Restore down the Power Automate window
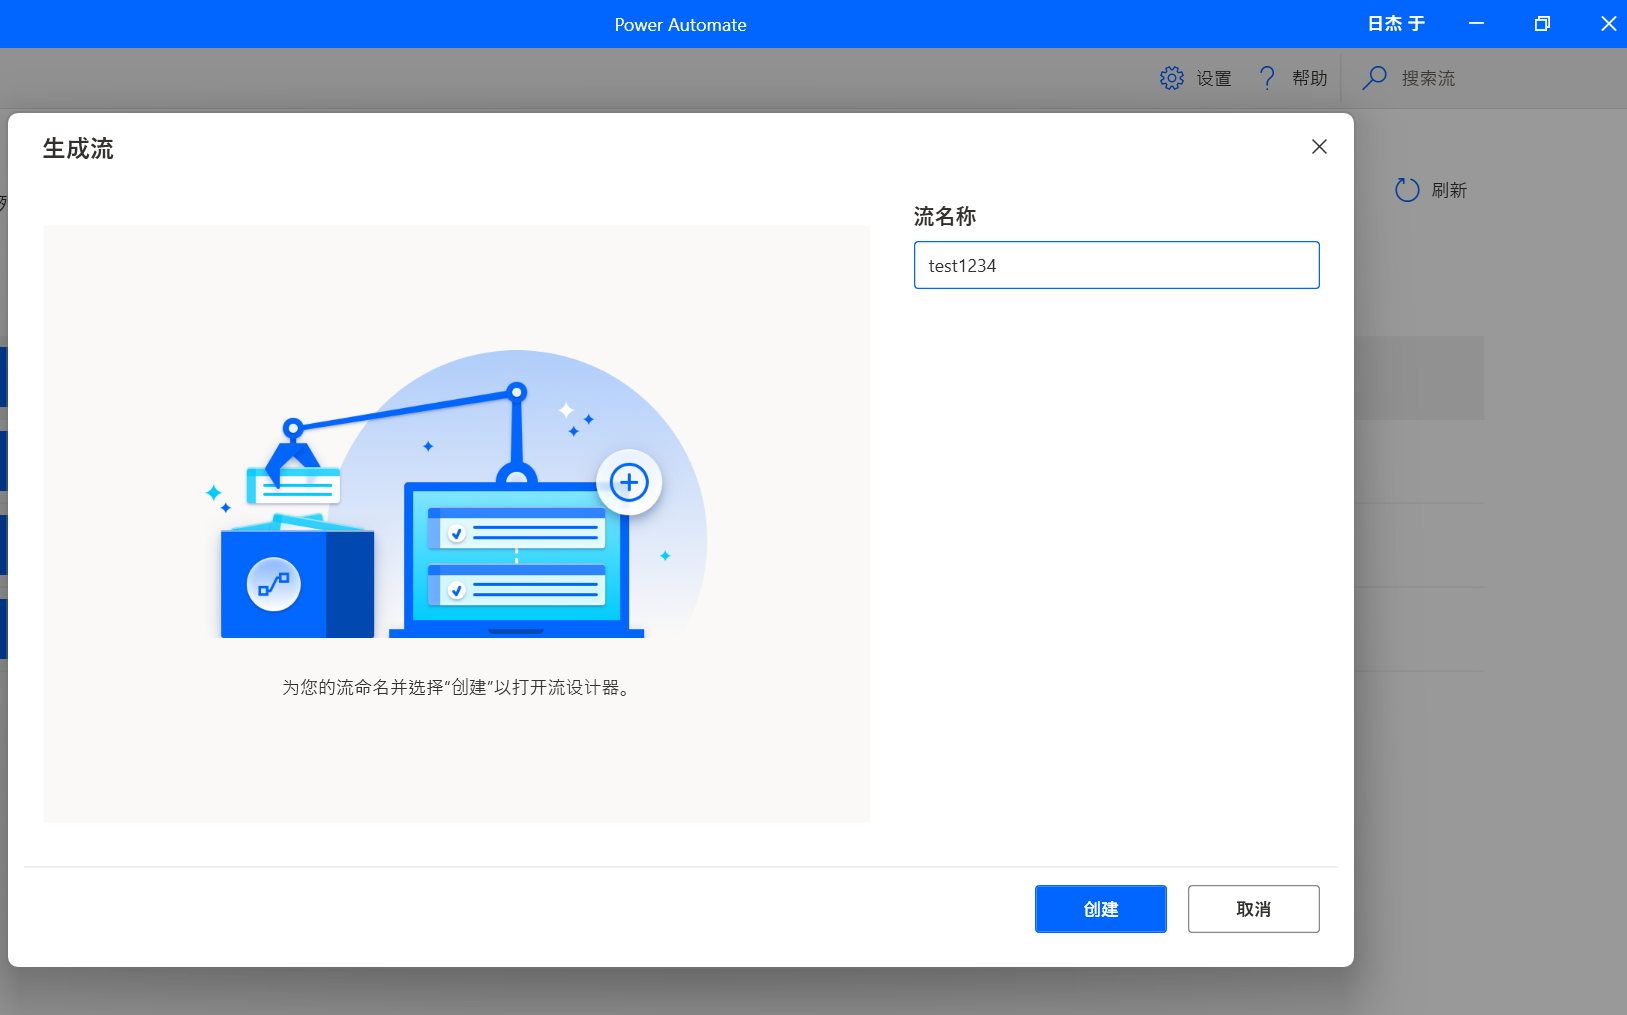This screenshot has width=1627, height=1015. pos(1542,24)
